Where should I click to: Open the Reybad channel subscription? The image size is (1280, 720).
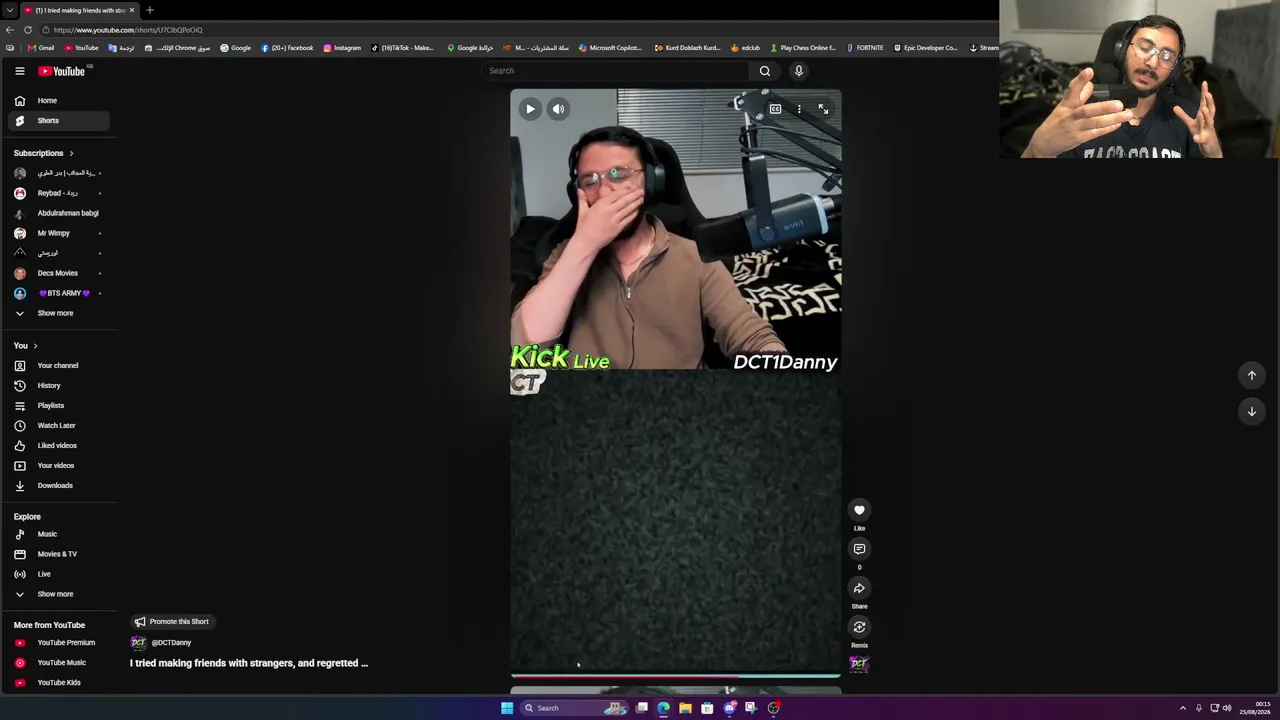pos(59,193)
